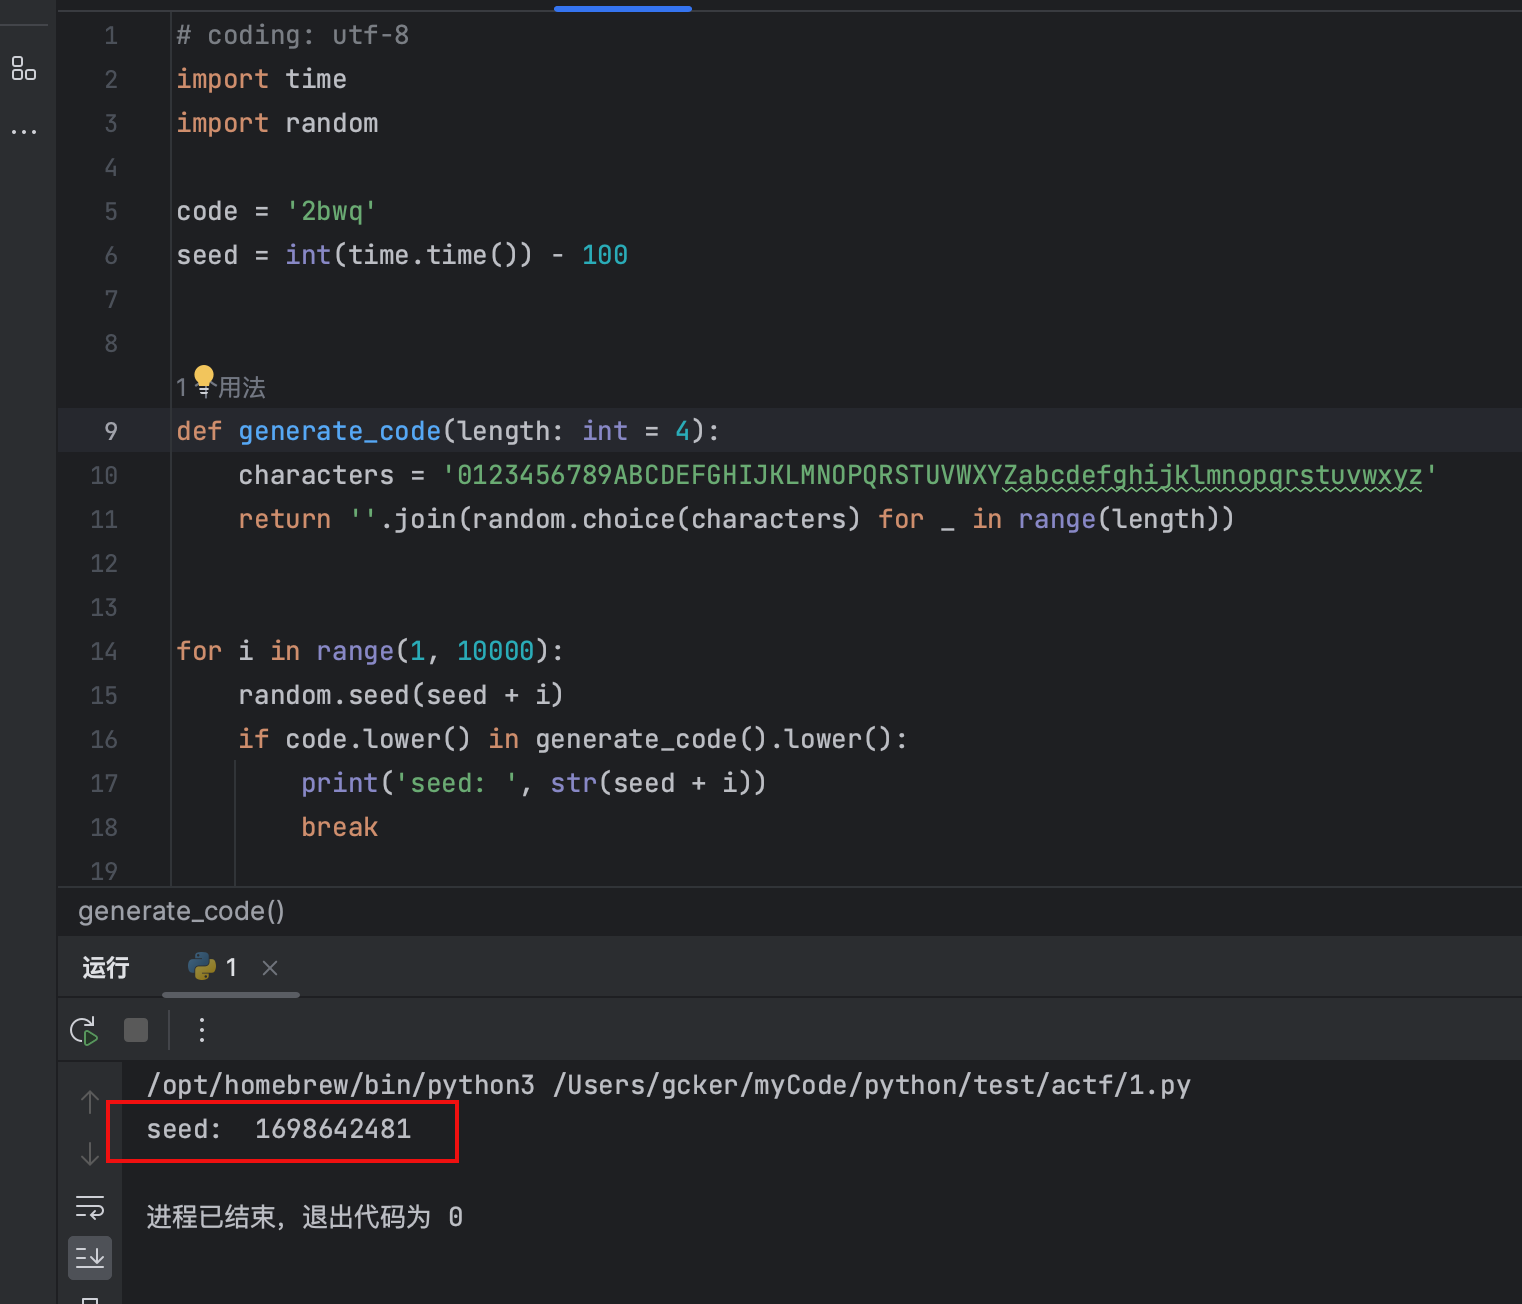Click the /opt/homebrew/bin/python3 interpreter path
This screenshot has height=1304, width=1522.
(x=341, y=1085)
